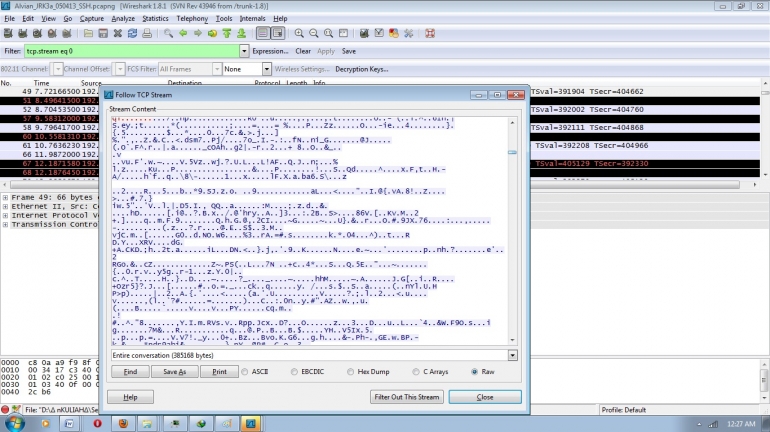
Task: Find a packet magnifier icon
Action: [x=168, y=33]
